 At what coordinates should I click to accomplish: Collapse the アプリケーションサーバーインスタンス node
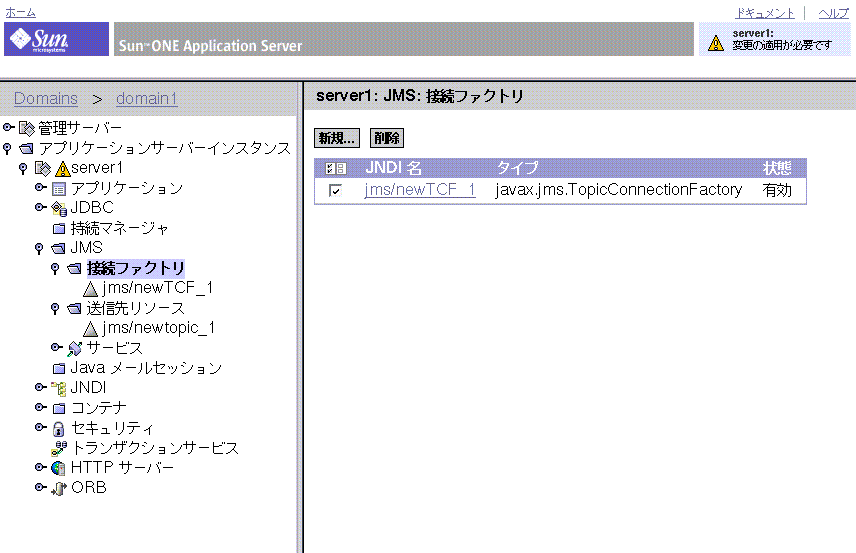coord(7,148)
